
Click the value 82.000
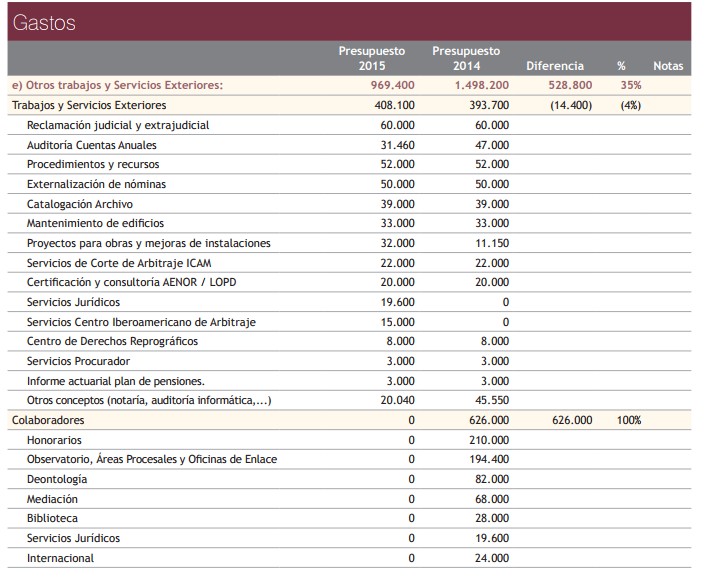(492, 479)
